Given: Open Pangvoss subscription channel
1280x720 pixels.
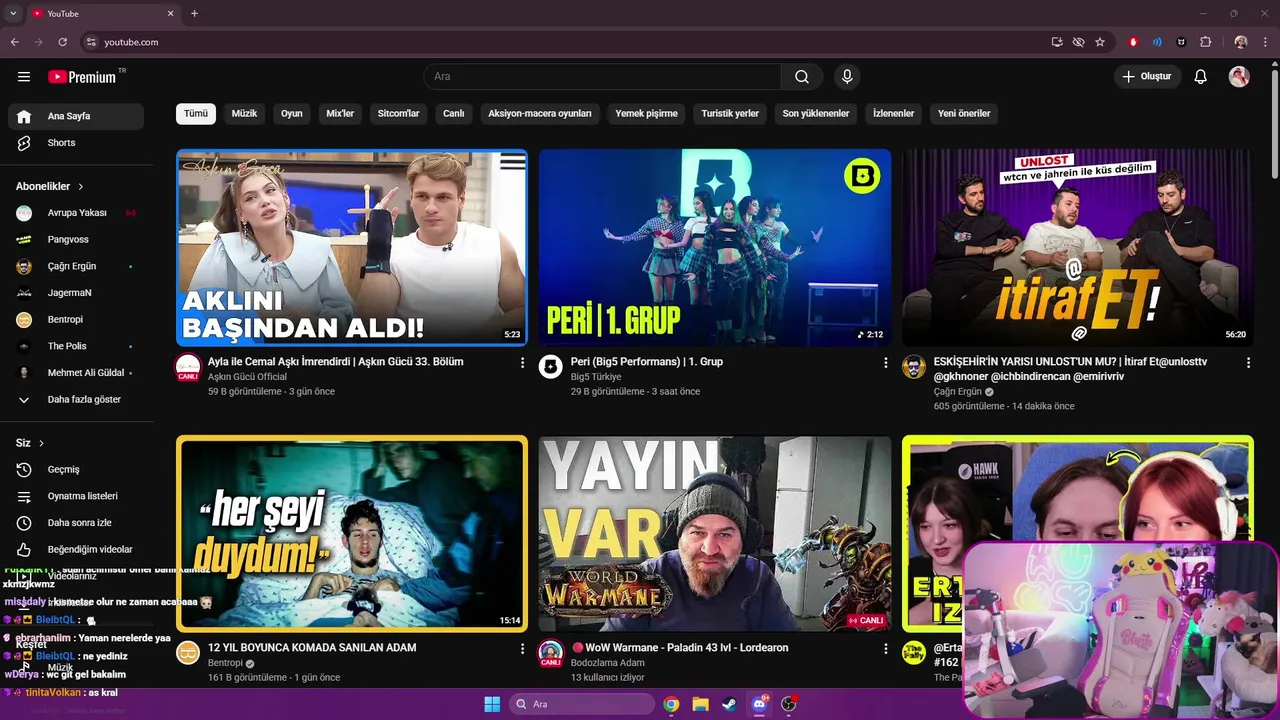Looking at the screenshot, I should tap(76, 240).
